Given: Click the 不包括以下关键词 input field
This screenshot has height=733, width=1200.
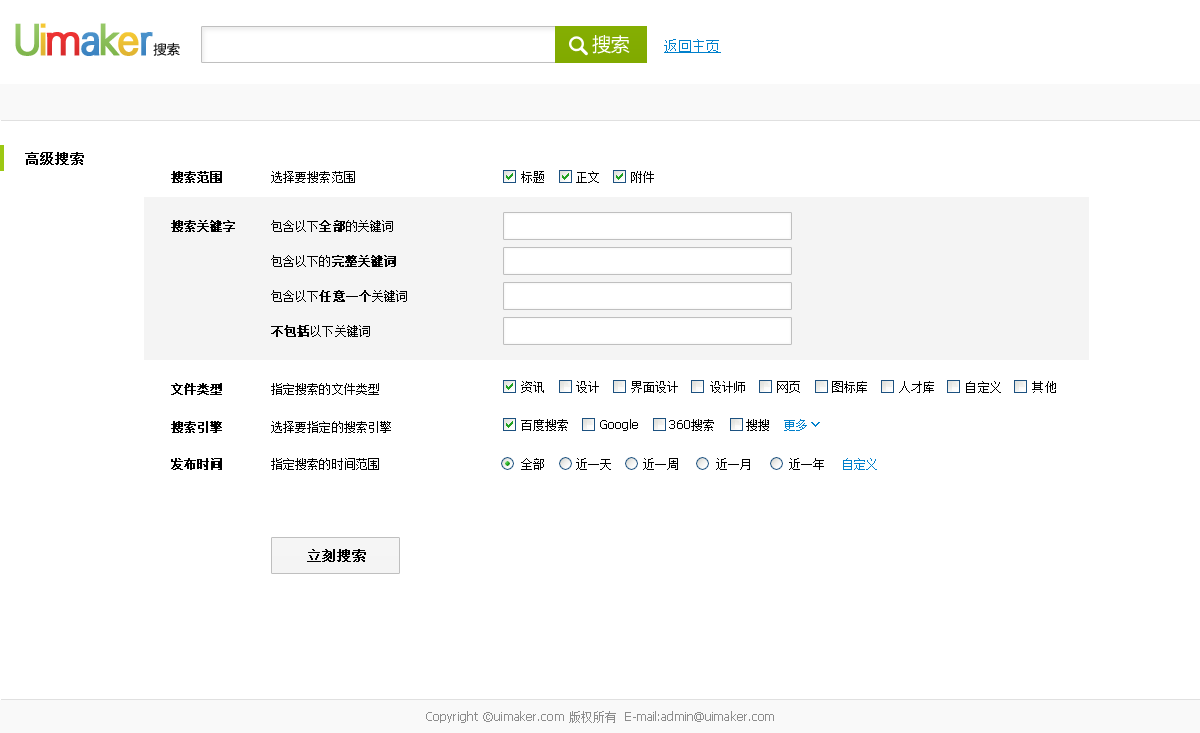Looking at the screenshot, I should (647, 331).
